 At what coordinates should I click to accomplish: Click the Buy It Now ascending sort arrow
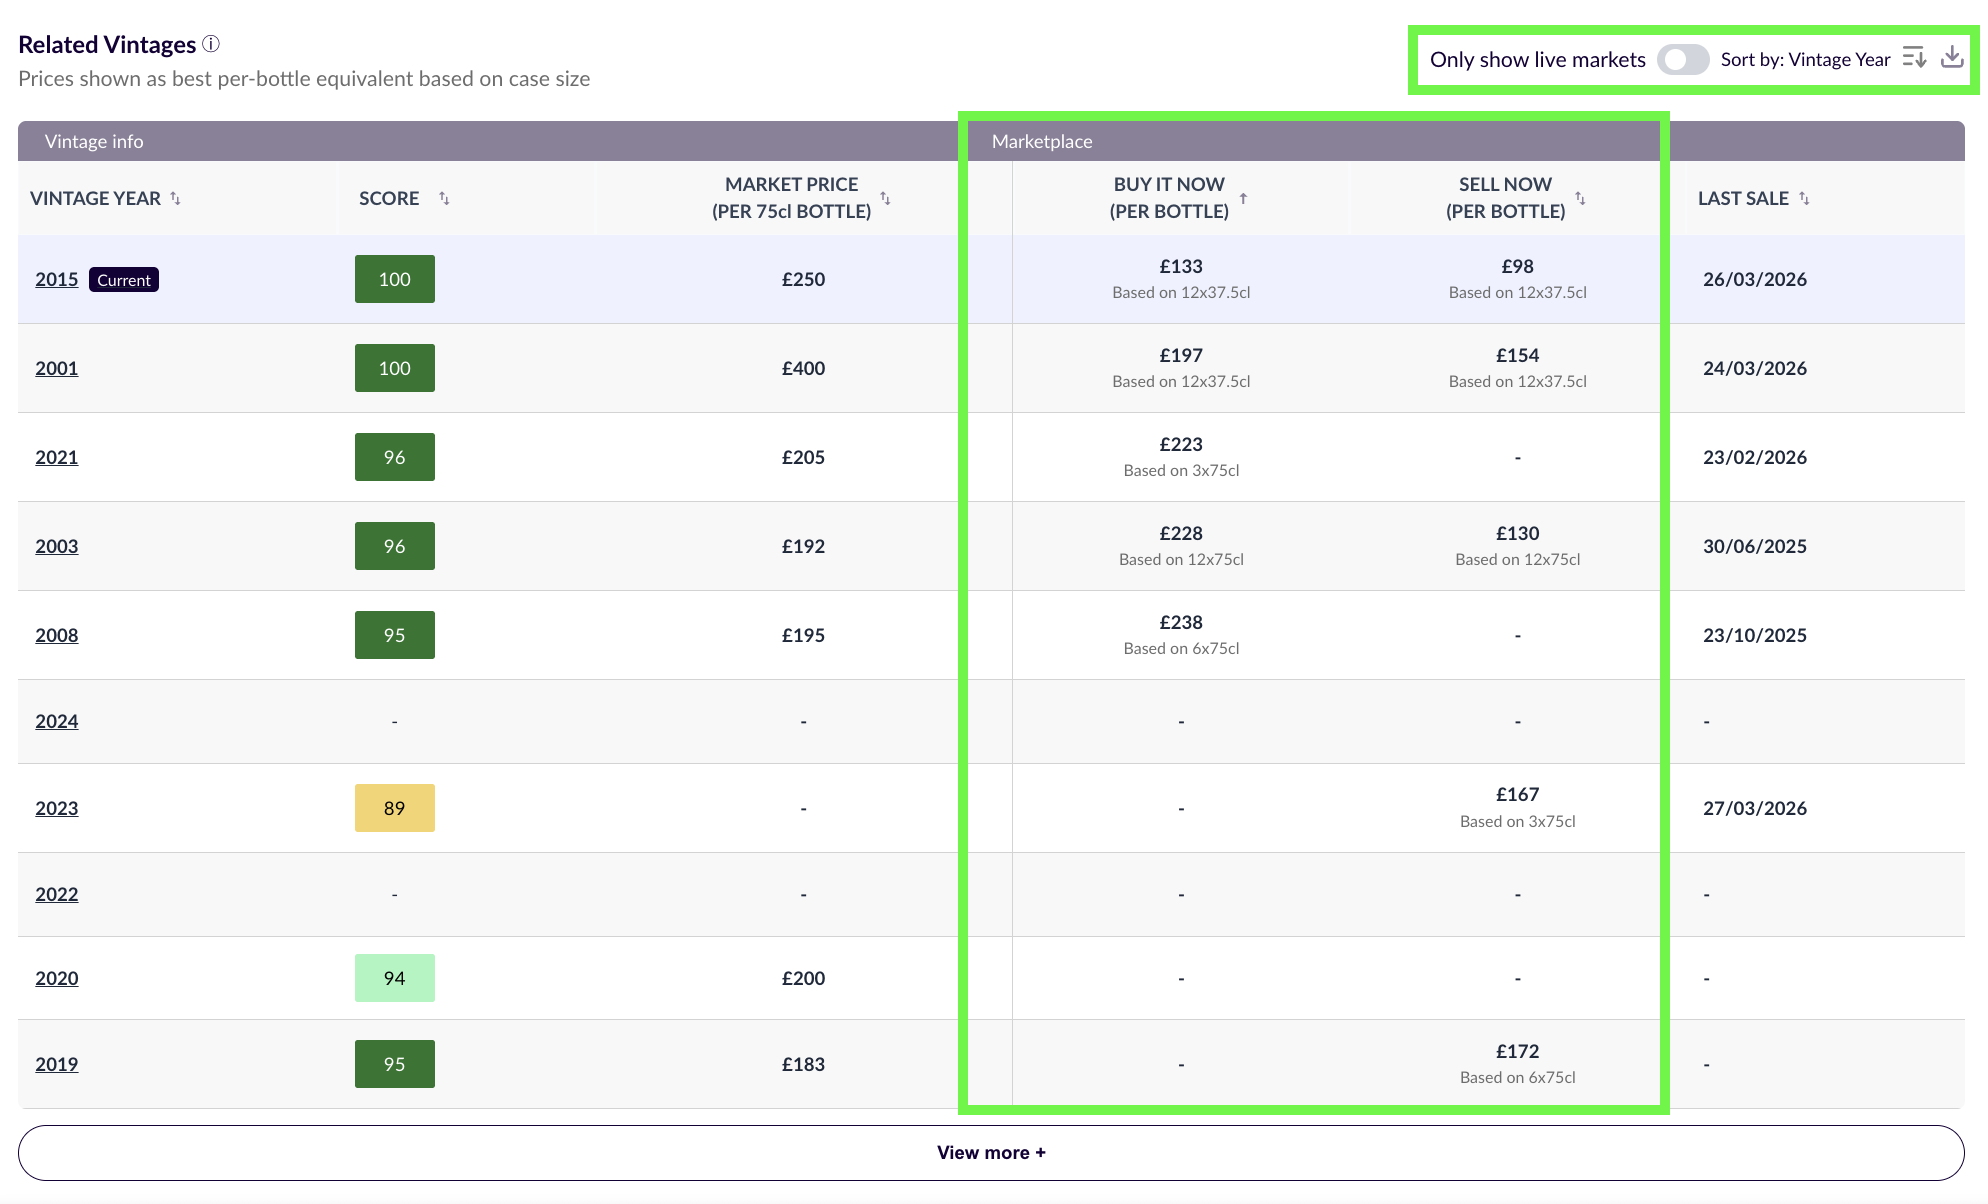[1243, 198]
